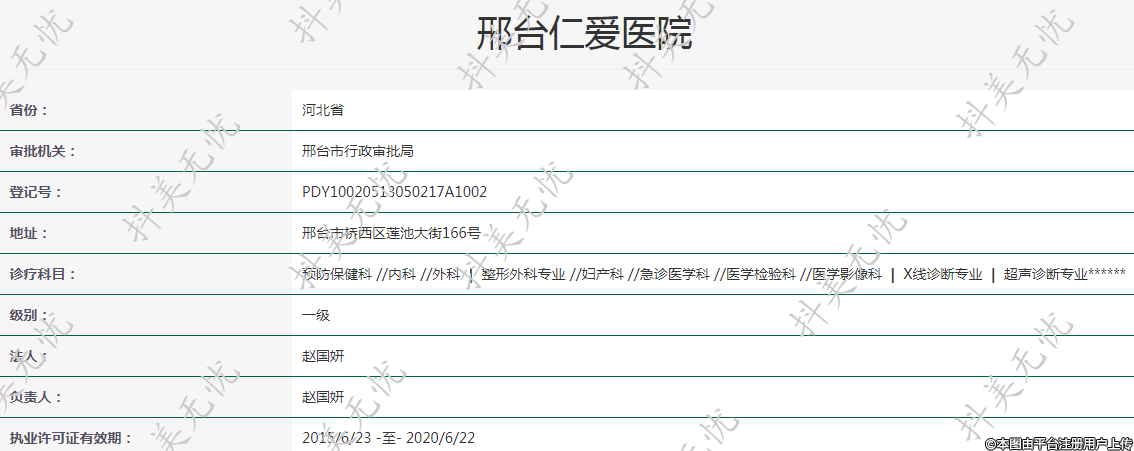Select the 一级 value in 级别 row
Viewport: 1134px width, 451px height.
click(x=316, y=315)
